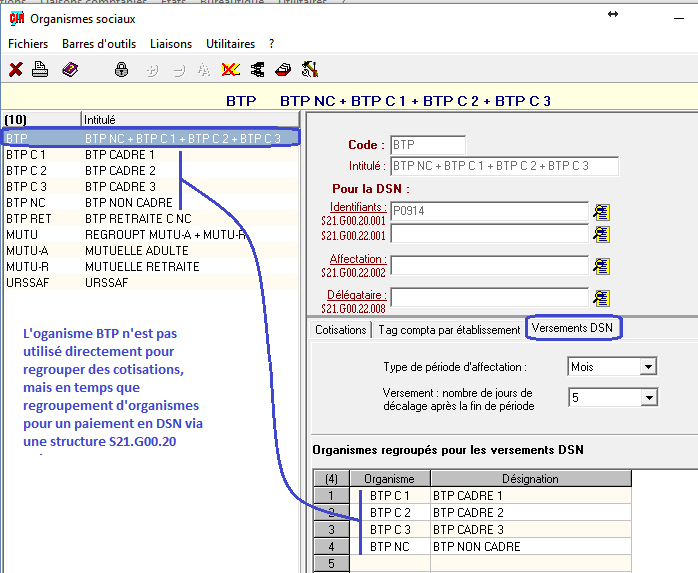Select the URSSAF list row

pyautogui.click(x=150, y=283)
